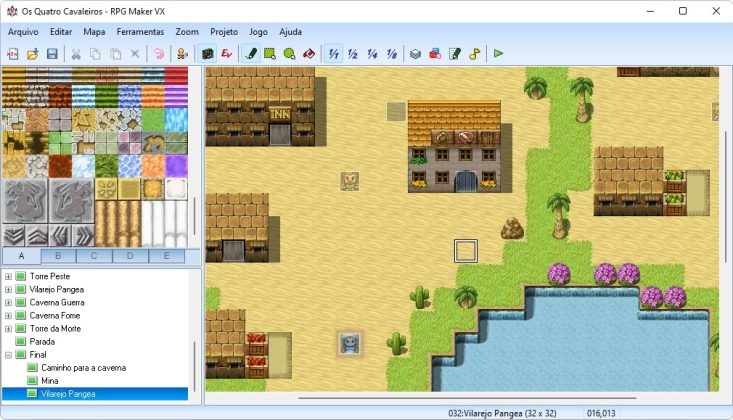
Task: Set map zoom to 1/4 scale
Action: click(373, 54)
